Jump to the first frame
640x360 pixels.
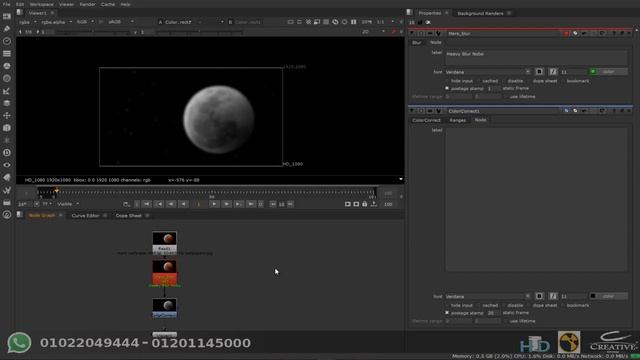click(147, 204)
